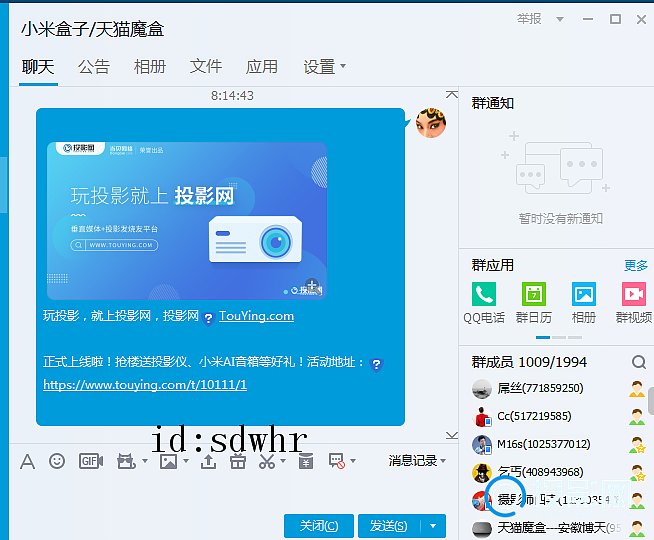Click avatar of member 乞丐(408943968)
This screenshot has width=654, height=540.
pyautogui.click(x=481, y=472)
